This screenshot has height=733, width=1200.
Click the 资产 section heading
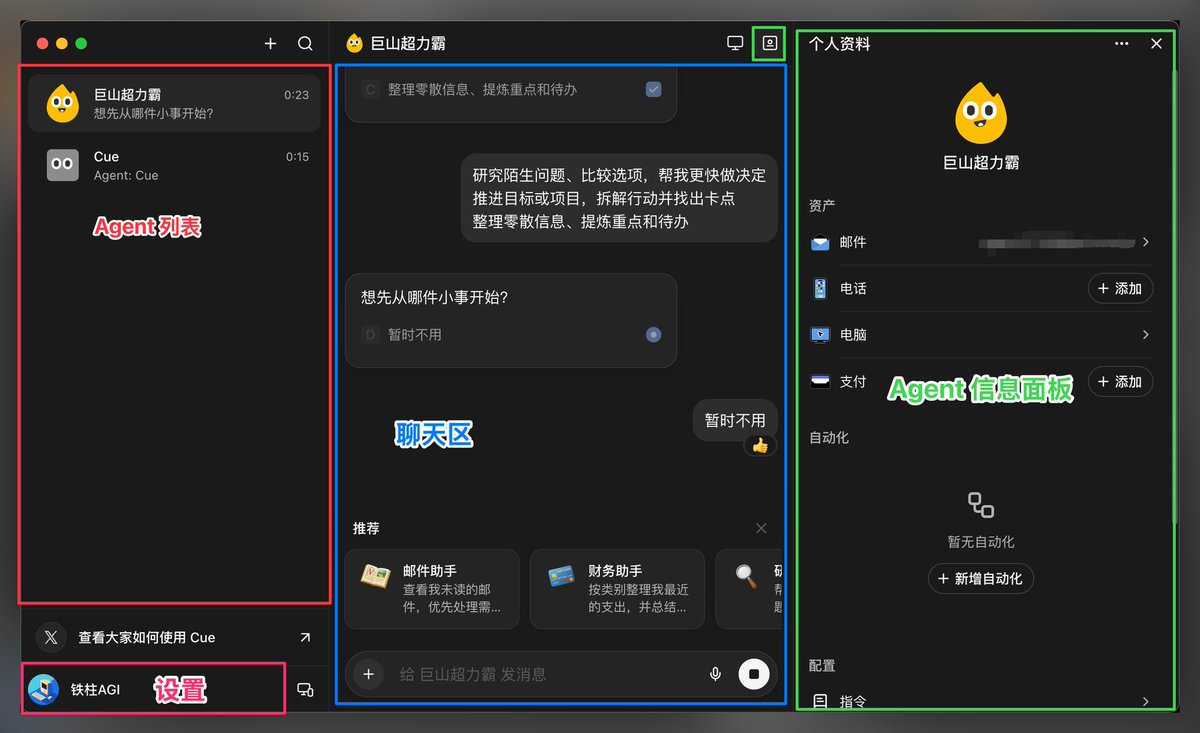click(x=822, y=205)
